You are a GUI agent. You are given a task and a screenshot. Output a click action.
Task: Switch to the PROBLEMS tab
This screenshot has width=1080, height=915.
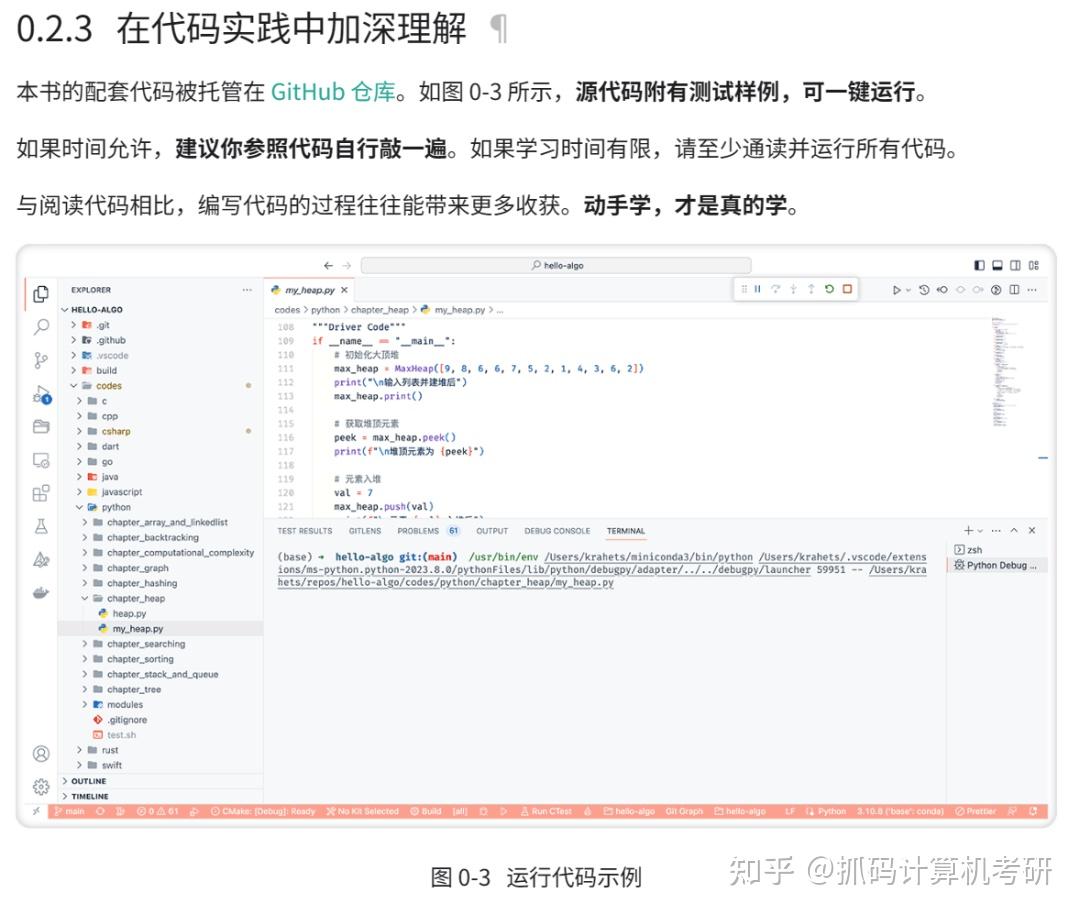tap(417, 531)
